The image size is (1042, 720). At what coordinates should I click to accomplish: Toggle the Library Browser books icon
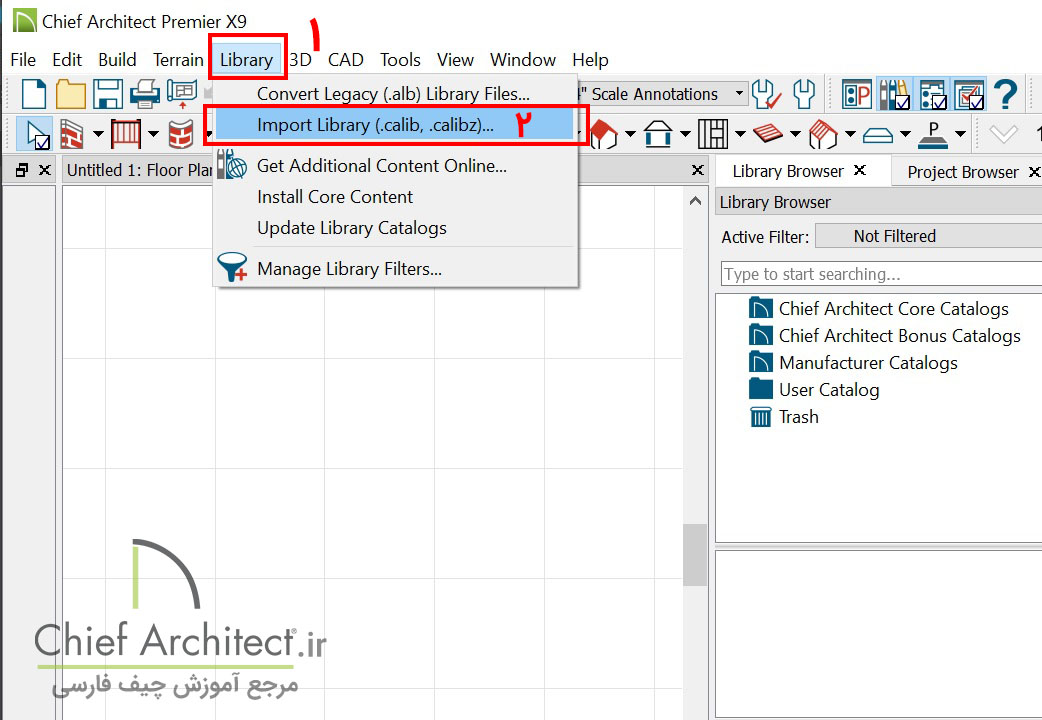pos(894,94)
